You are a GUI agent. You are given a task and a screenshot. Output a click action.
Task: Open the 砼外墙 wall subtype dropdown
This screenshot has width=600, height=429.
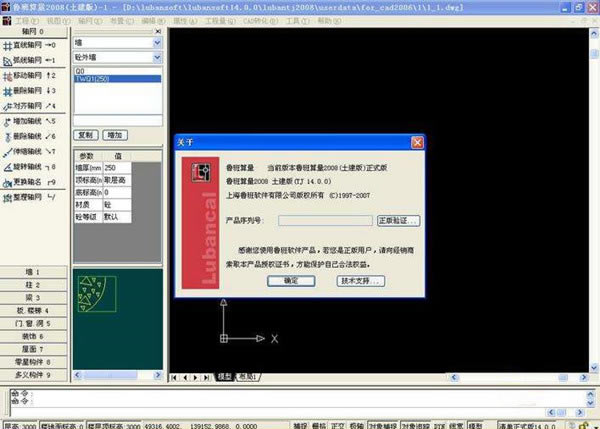[x=157, y=58]
